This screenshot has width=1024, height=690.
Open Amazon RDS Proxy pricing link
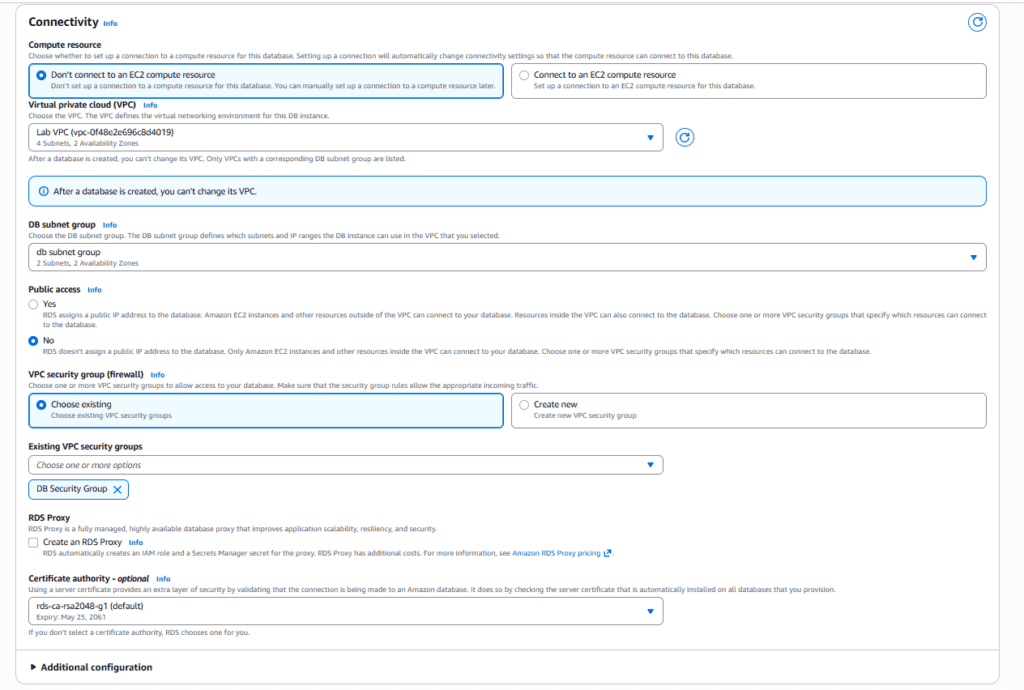[556, 553]
